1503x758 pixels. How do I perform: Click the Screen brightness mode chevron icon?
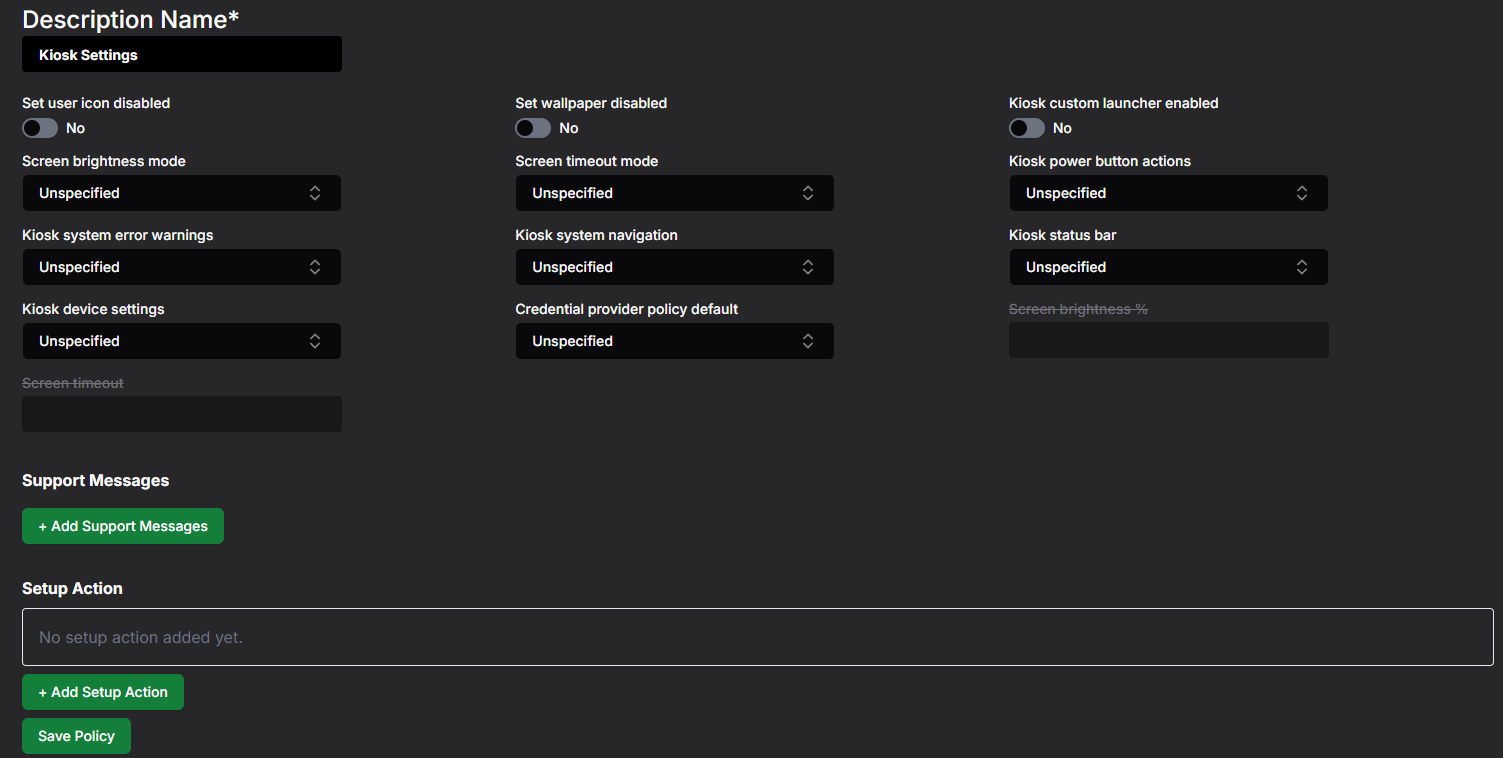(x=315, y=193)
